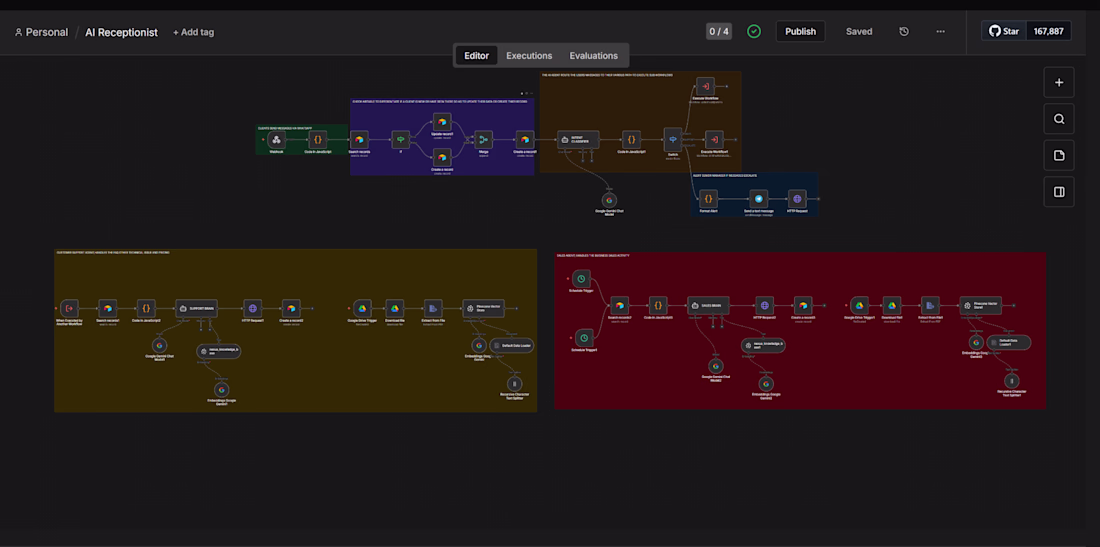
Task: Select the Webhook trigger node
Action: 276,140
